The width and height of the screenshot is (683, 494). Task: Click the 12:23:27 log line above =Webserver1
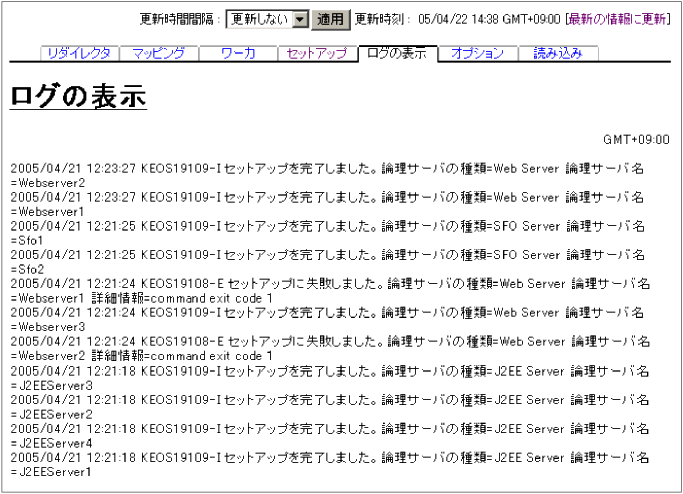[327, 197]
